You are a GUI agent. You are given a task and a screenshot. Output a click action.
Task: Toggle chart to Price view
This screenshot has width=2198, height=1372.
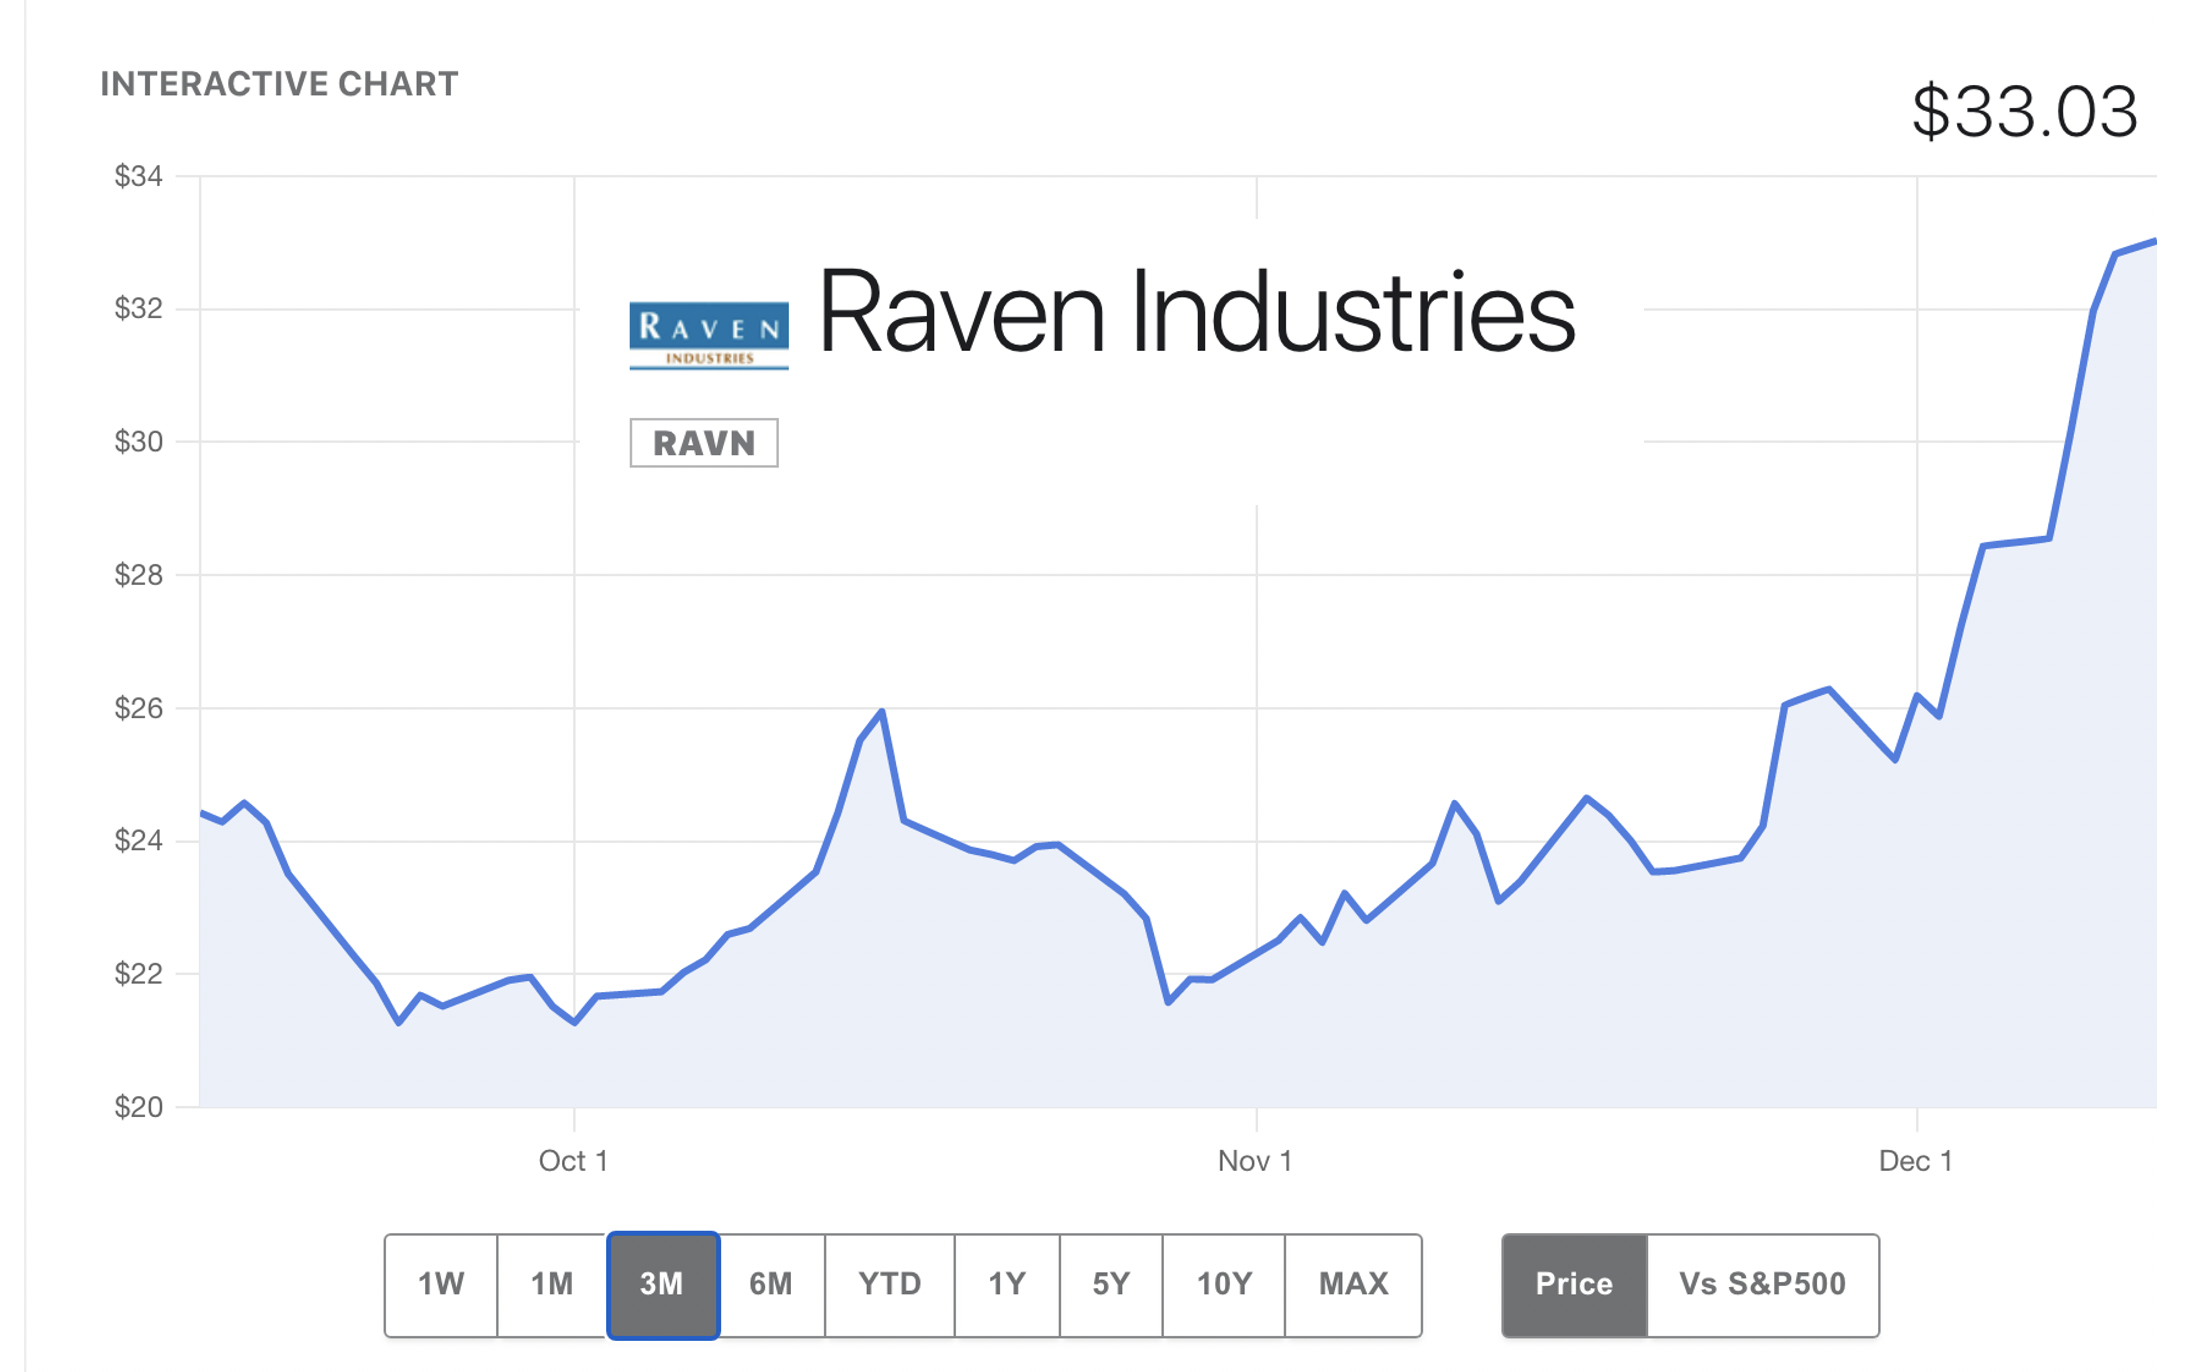[1574, 1284]
